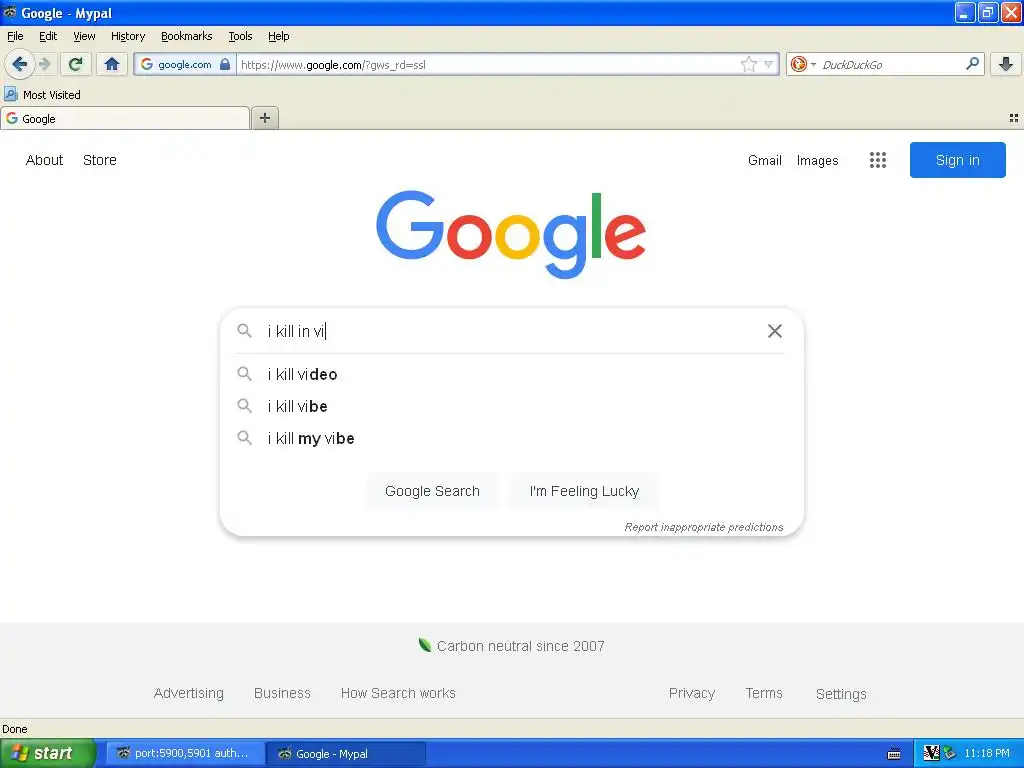
Task: Click the forward navigation arrow
Action: pos(44,64)
